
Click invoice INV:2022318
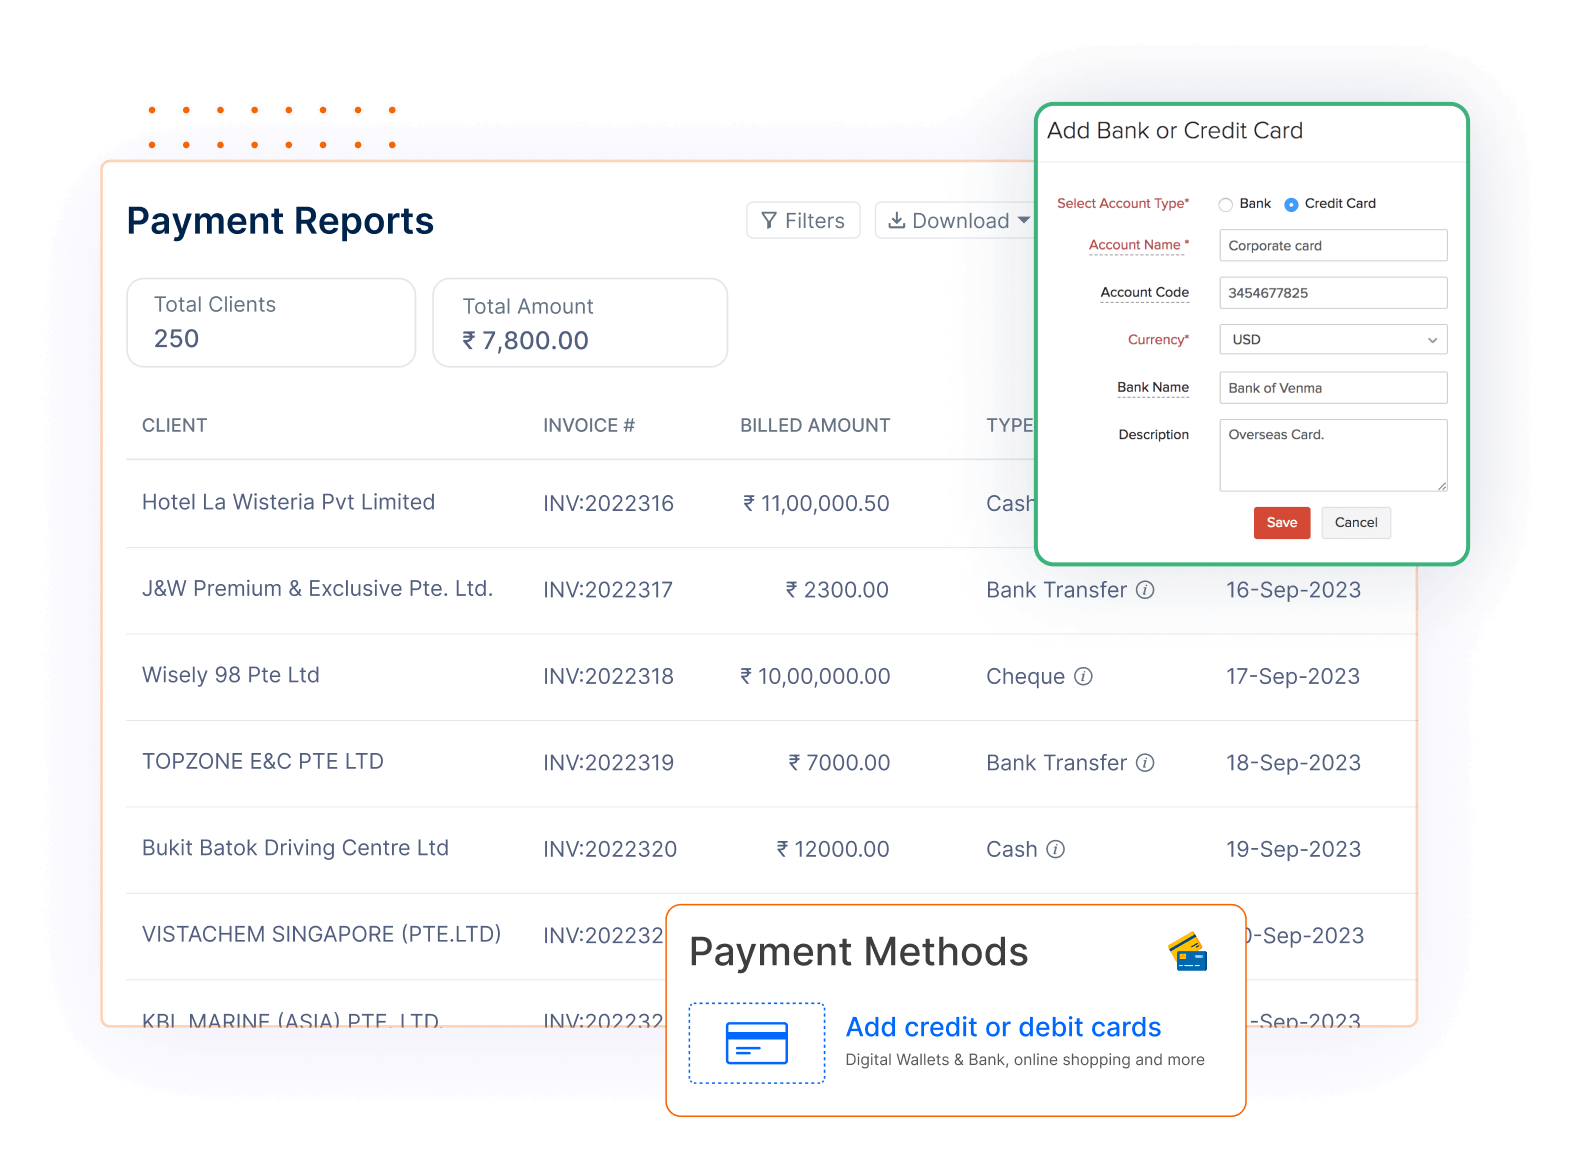tap(608, 676)
